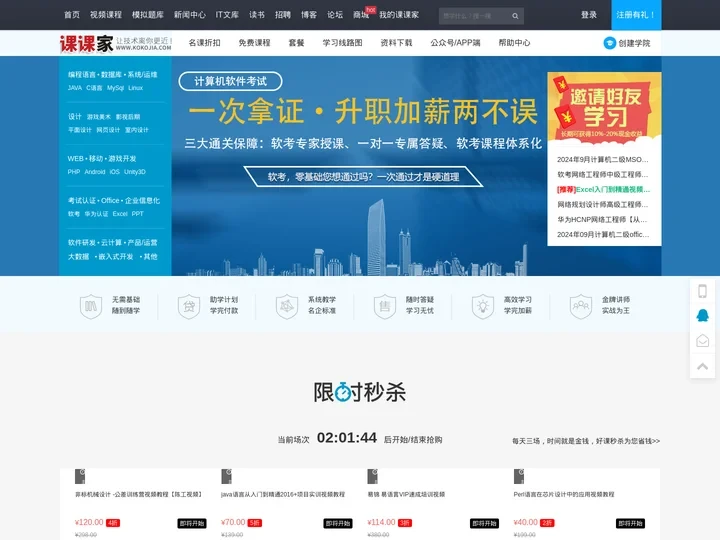
Task: Click the 注册有礼 register button
Action: pos(636,15)
